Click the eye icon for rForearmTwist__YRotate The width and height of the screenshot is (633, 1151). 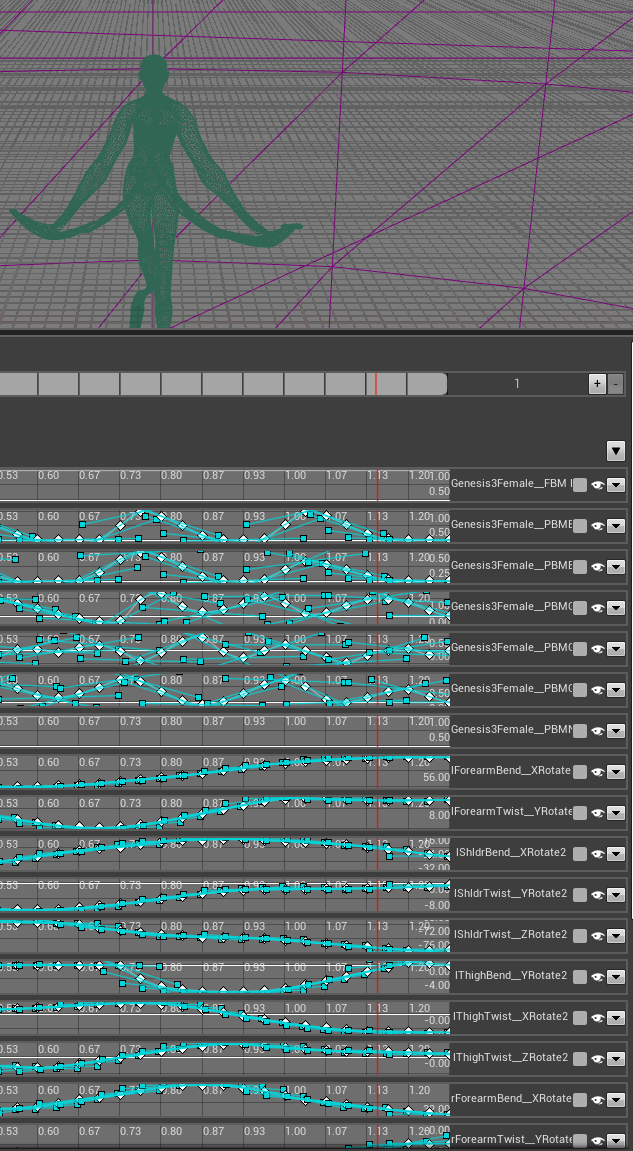coord(598,1141)
